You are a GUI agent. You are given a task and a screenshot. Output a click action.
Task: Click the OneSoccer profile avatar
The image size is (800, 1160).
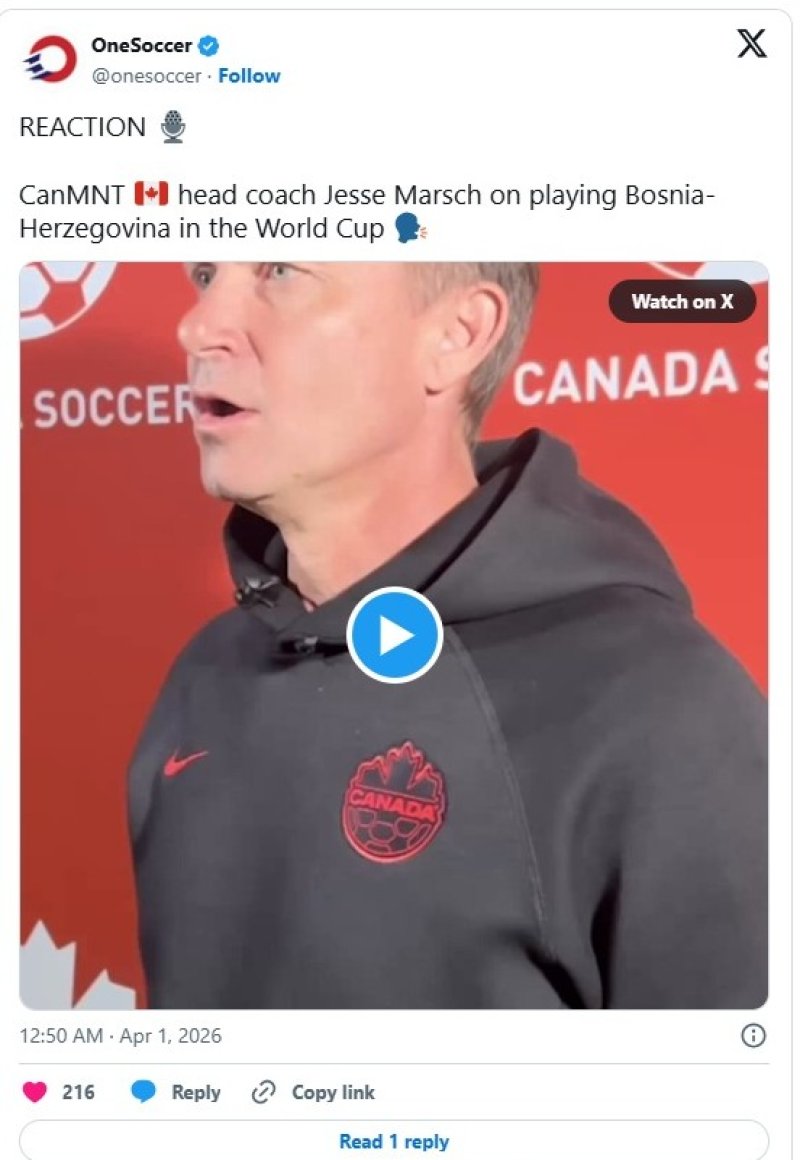(x=50, y=59)
